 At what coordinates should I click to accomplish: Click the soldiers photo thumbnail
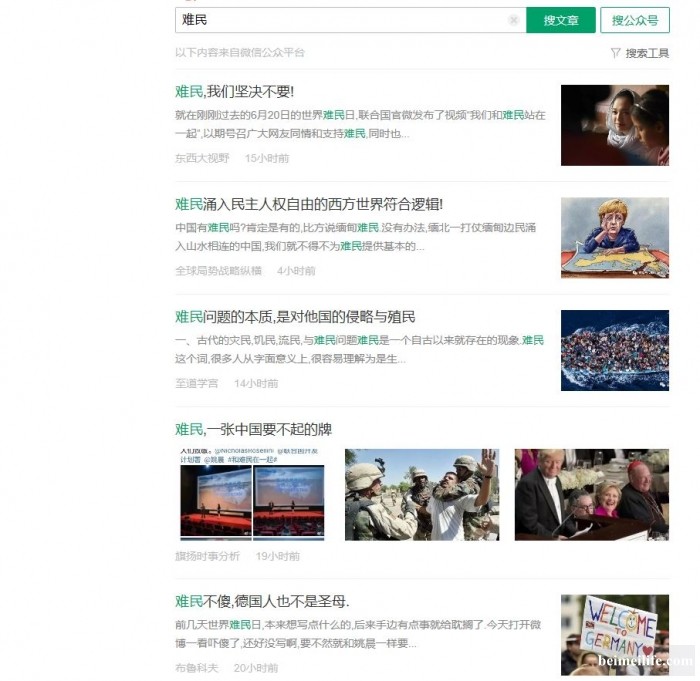pos(423,494)
